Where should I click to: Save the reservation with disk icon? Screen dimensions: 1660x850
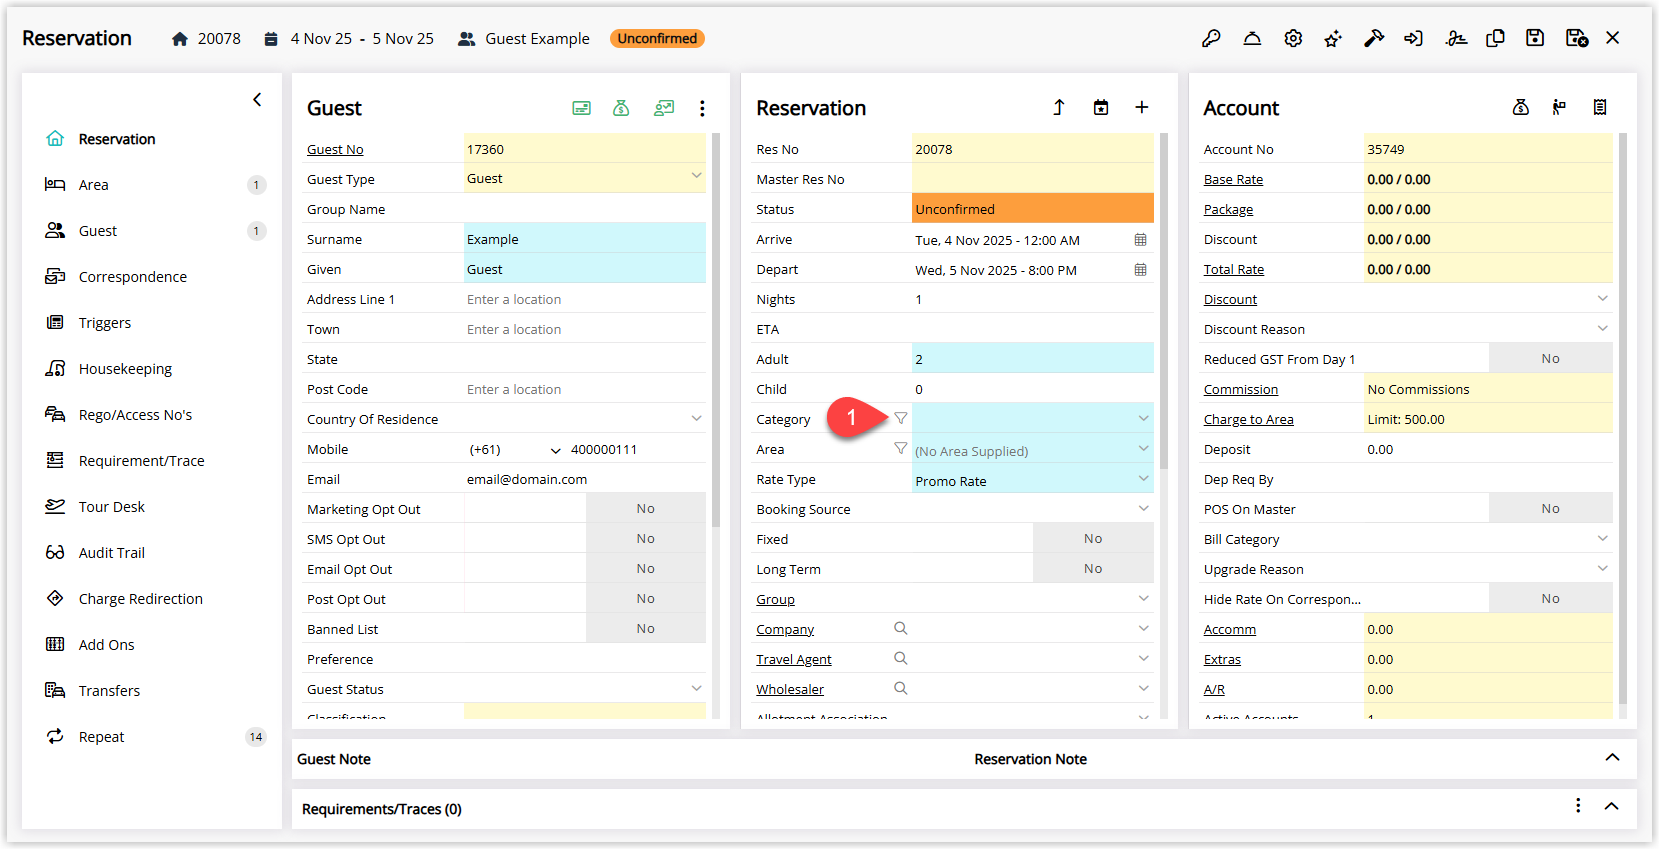tap(1535, 38)
